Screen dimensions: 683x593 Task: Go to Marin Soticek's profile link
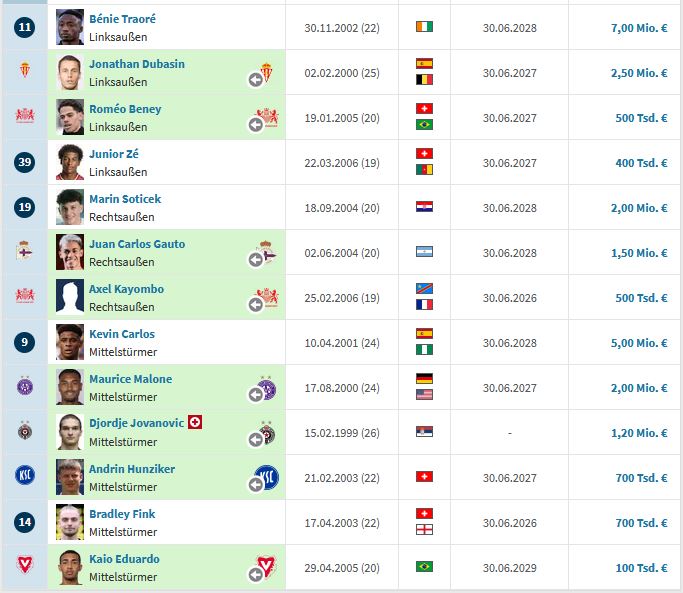[x=125, y=199]
